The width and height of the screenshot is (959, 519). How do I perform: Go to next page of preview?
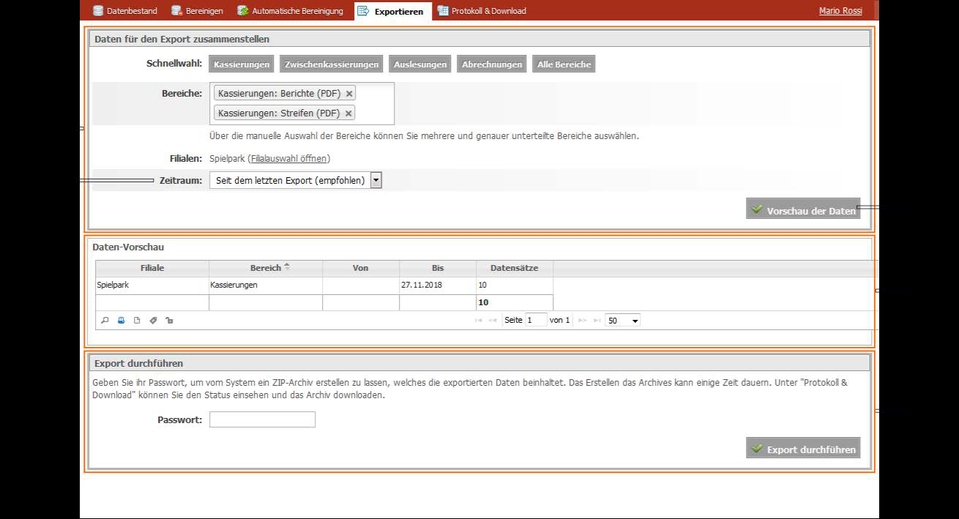[x=582, y=320]
